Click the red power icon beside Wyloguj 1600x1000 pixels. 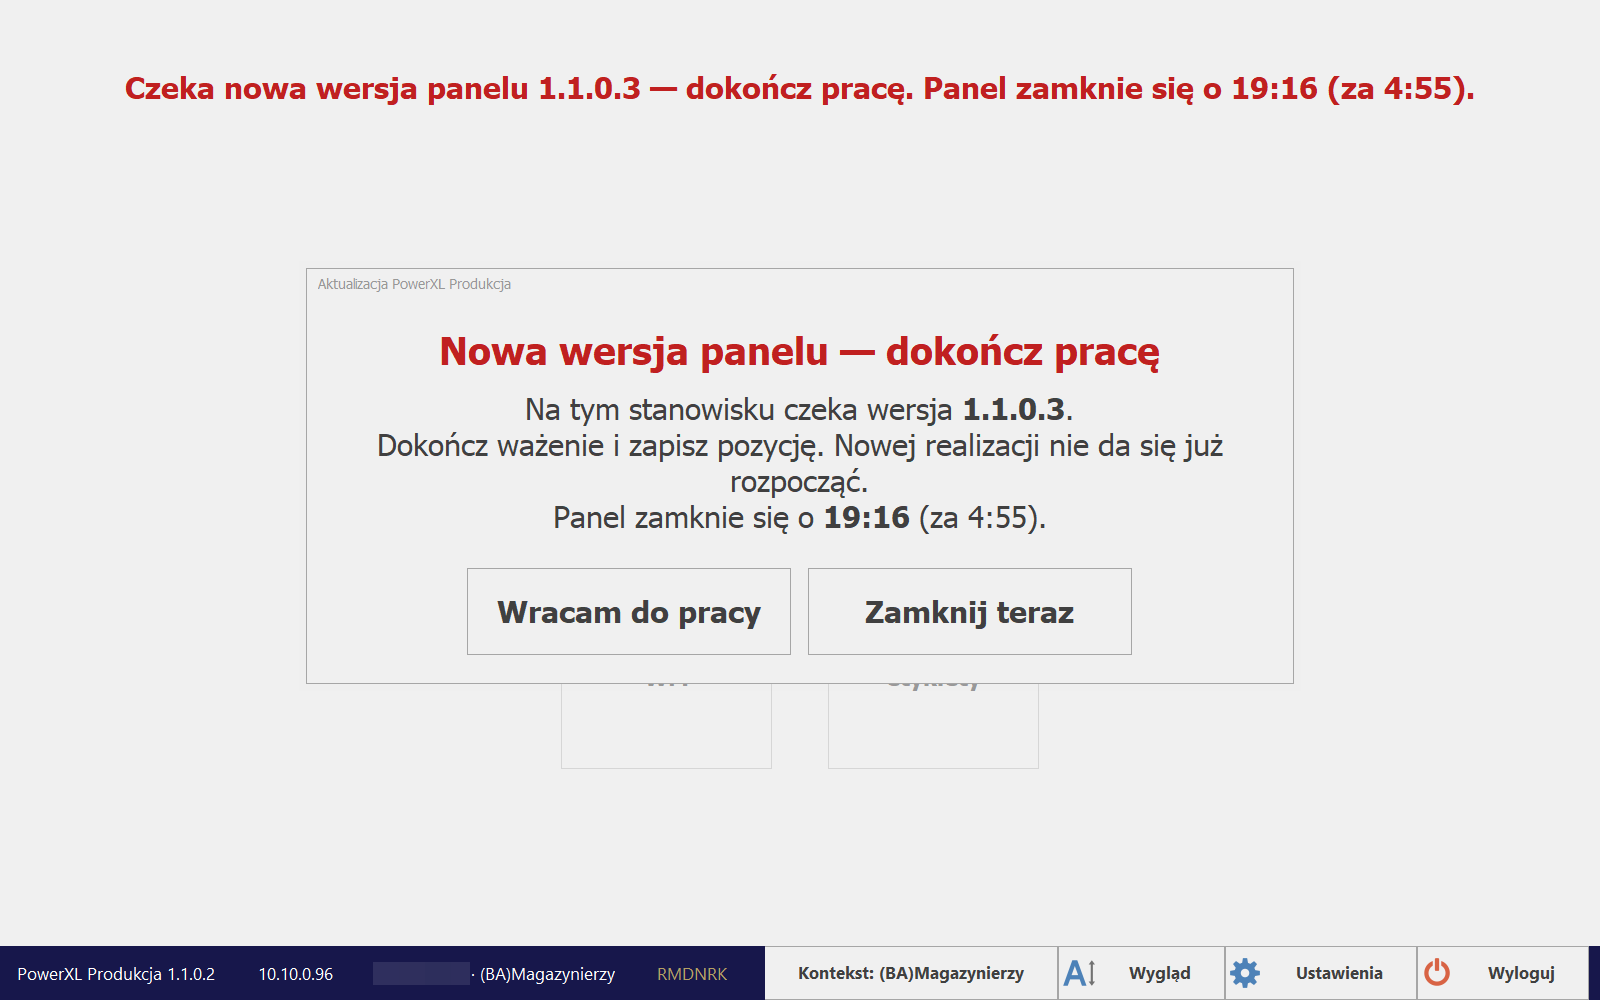coord(1437,973)
